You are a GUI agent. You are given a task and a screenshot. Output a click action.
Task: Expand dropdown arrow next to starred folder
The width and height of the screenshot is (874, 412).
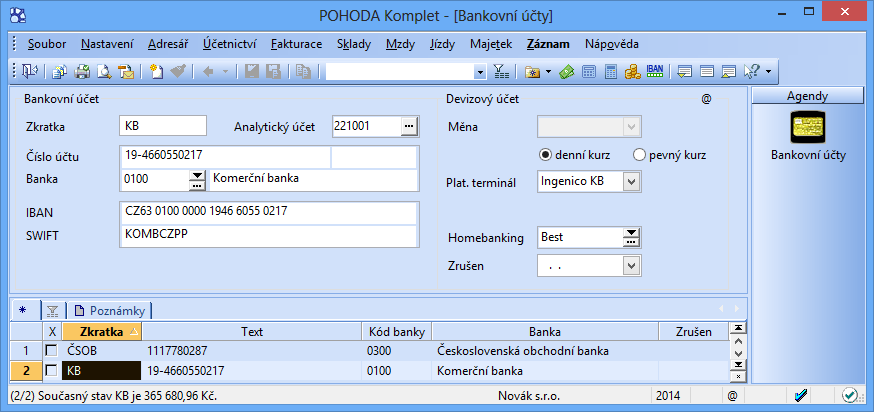pyautogui.click(x=548, y=72)
